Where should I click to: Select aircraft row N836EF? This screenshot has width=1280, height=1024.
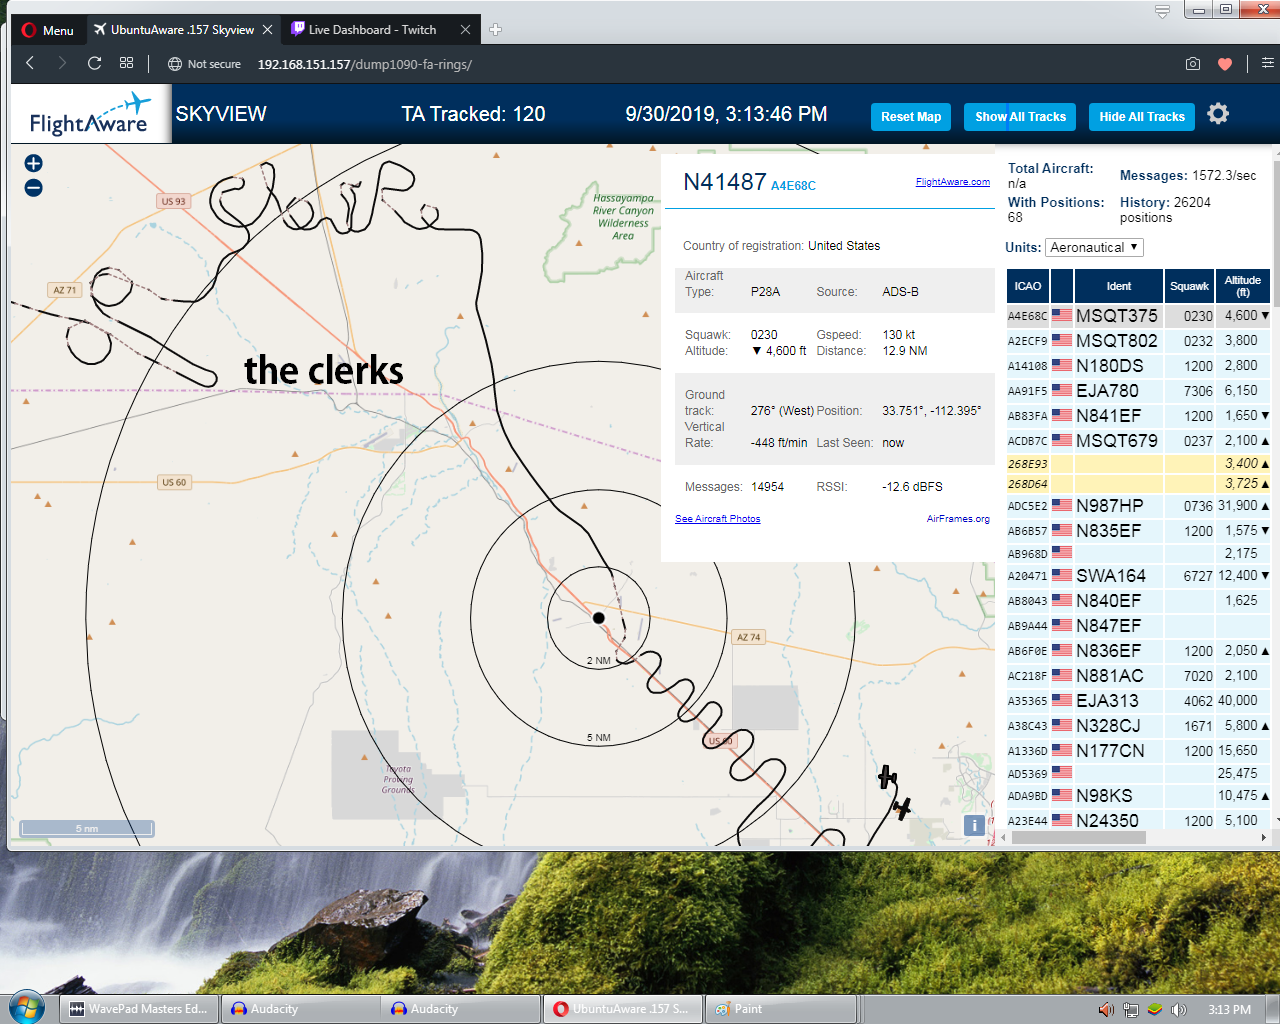click(1138, 651)
